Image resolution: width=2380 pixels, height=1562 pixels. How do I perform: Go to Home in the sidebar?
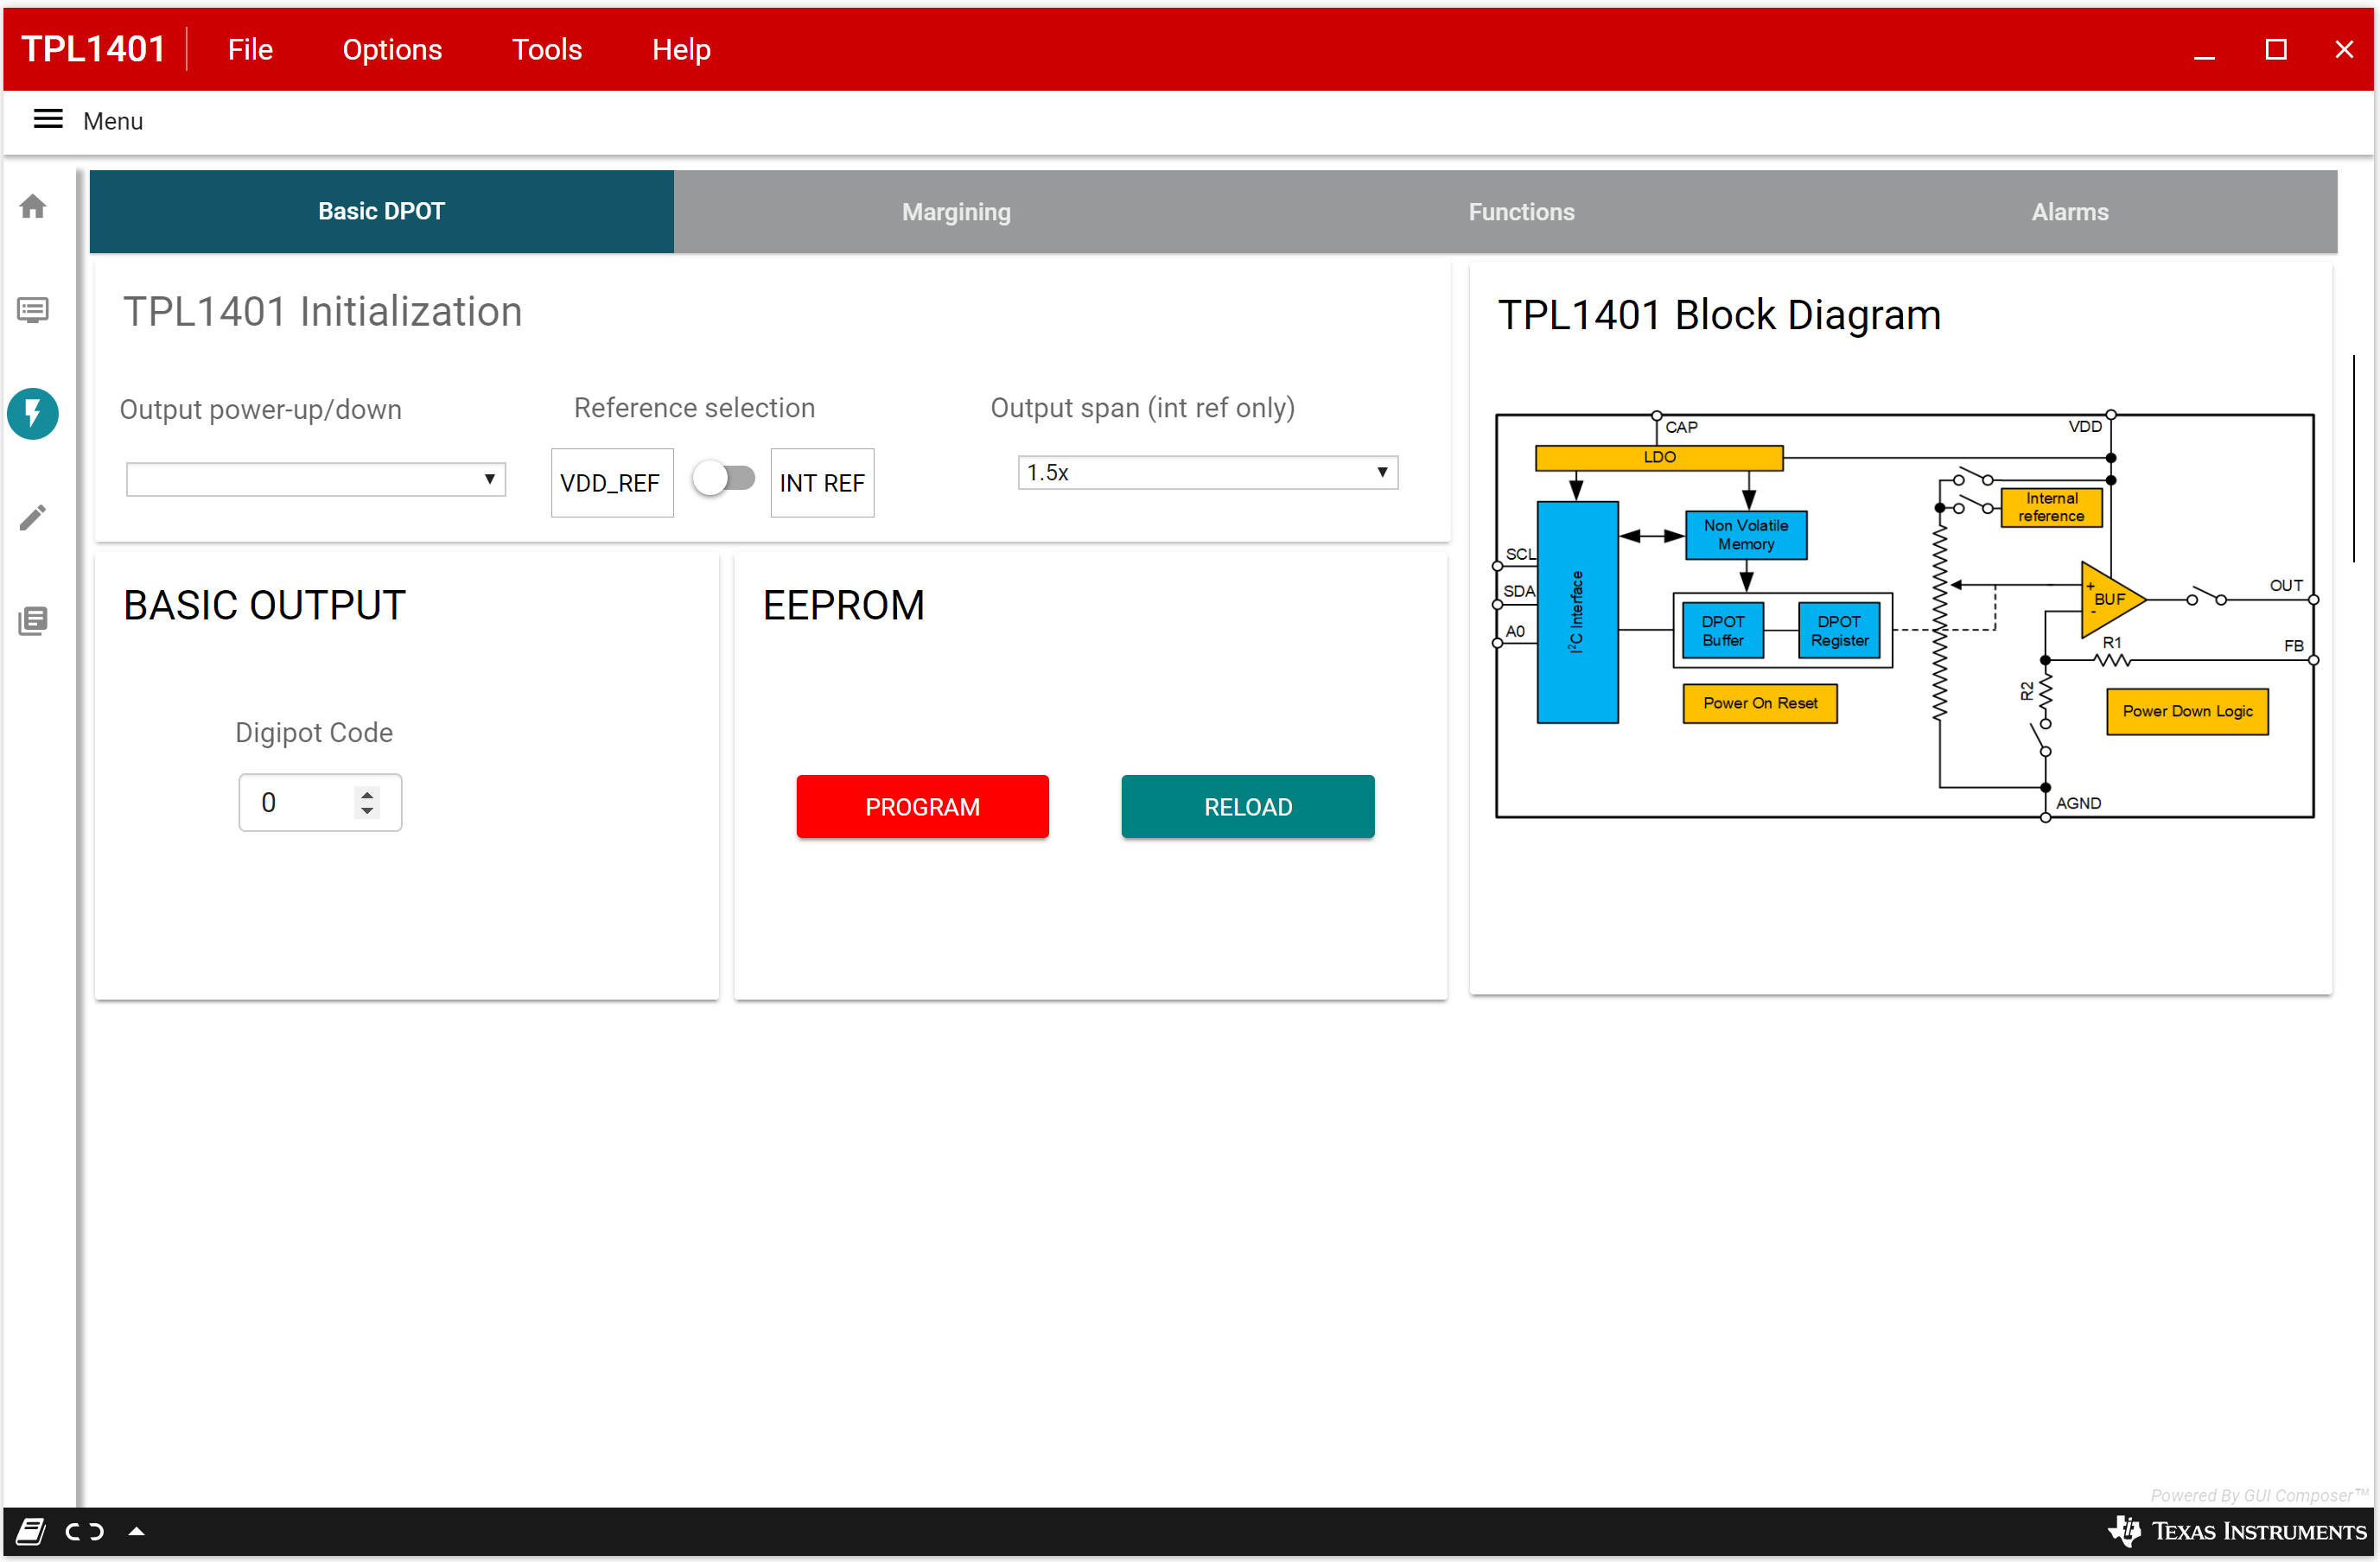coord(33,207)
